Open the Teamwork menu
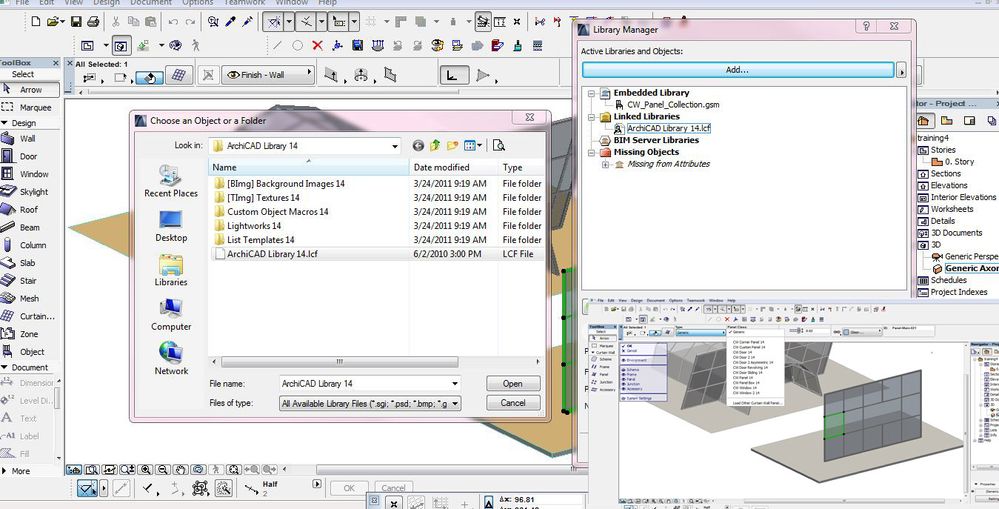This screenshot has height=509, width=999. tap(245, 3)
